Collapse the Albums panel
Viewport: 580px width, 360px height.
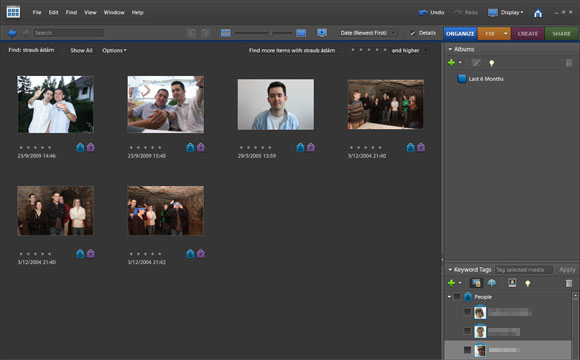pos(450,49)
